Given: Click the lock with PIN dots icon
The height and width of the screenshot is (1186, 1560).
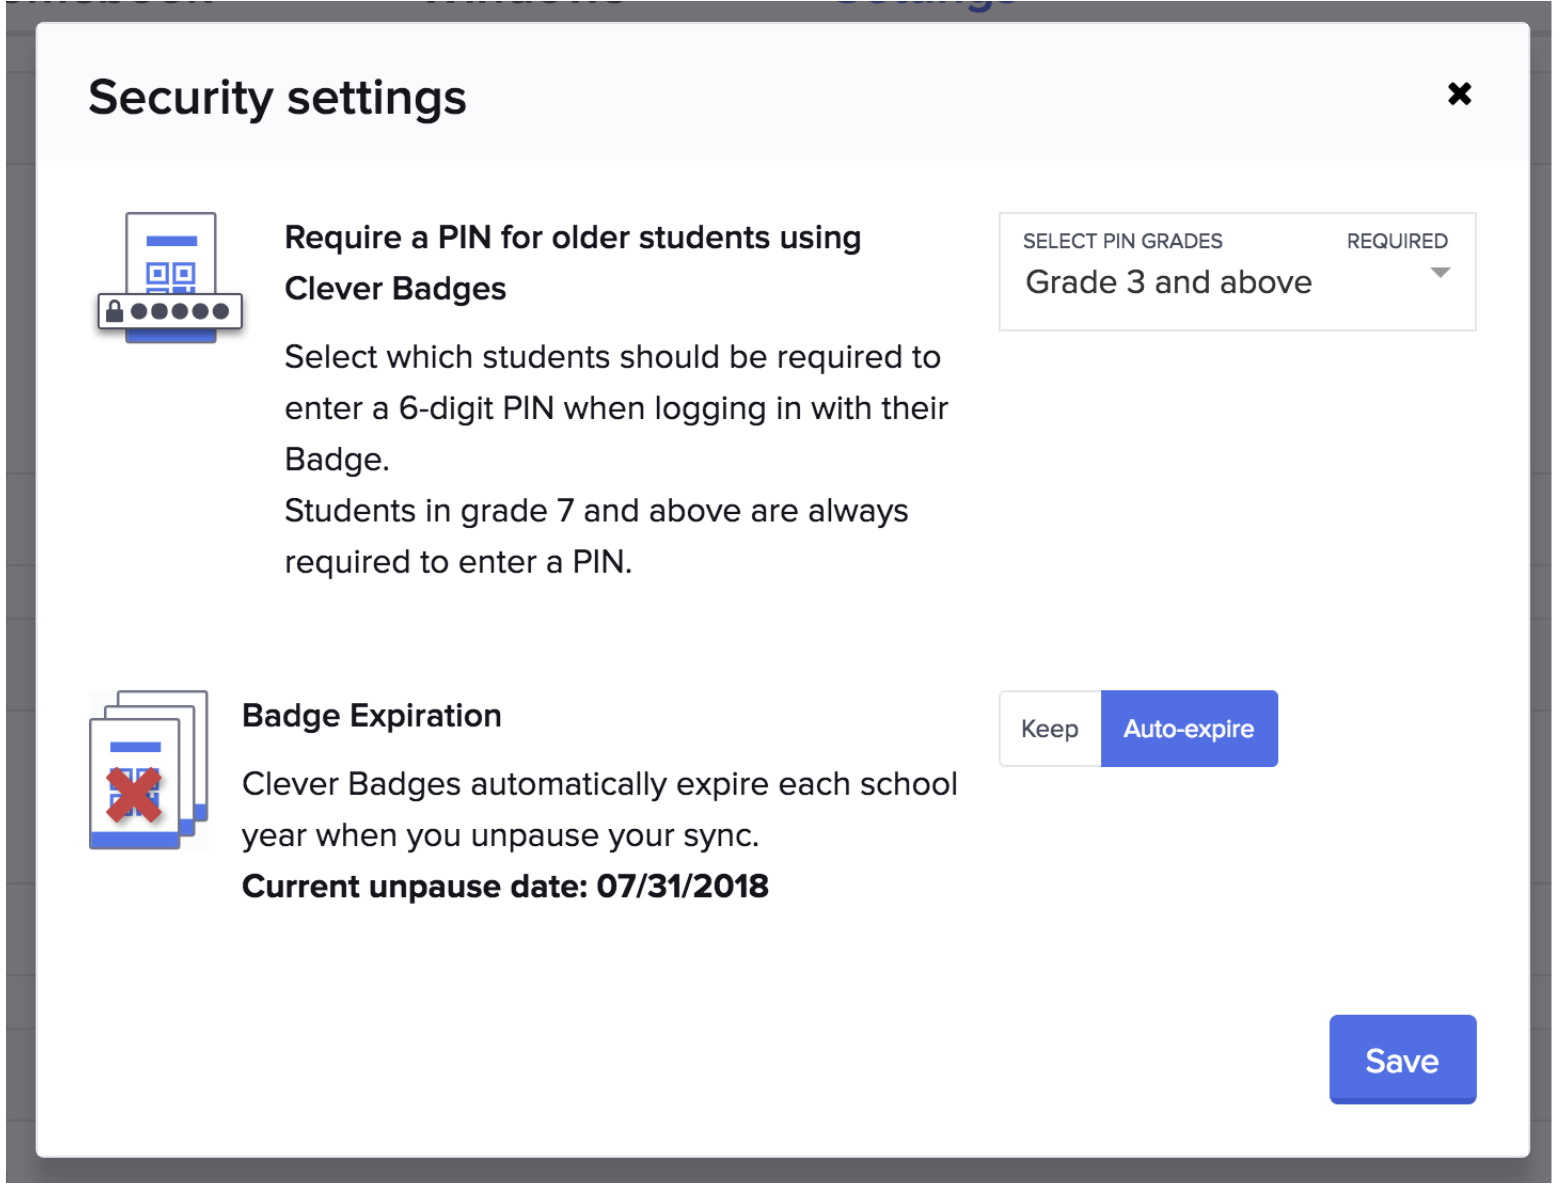Looking at the screenshot, I should pyautogui.click(x=170, y=311).
